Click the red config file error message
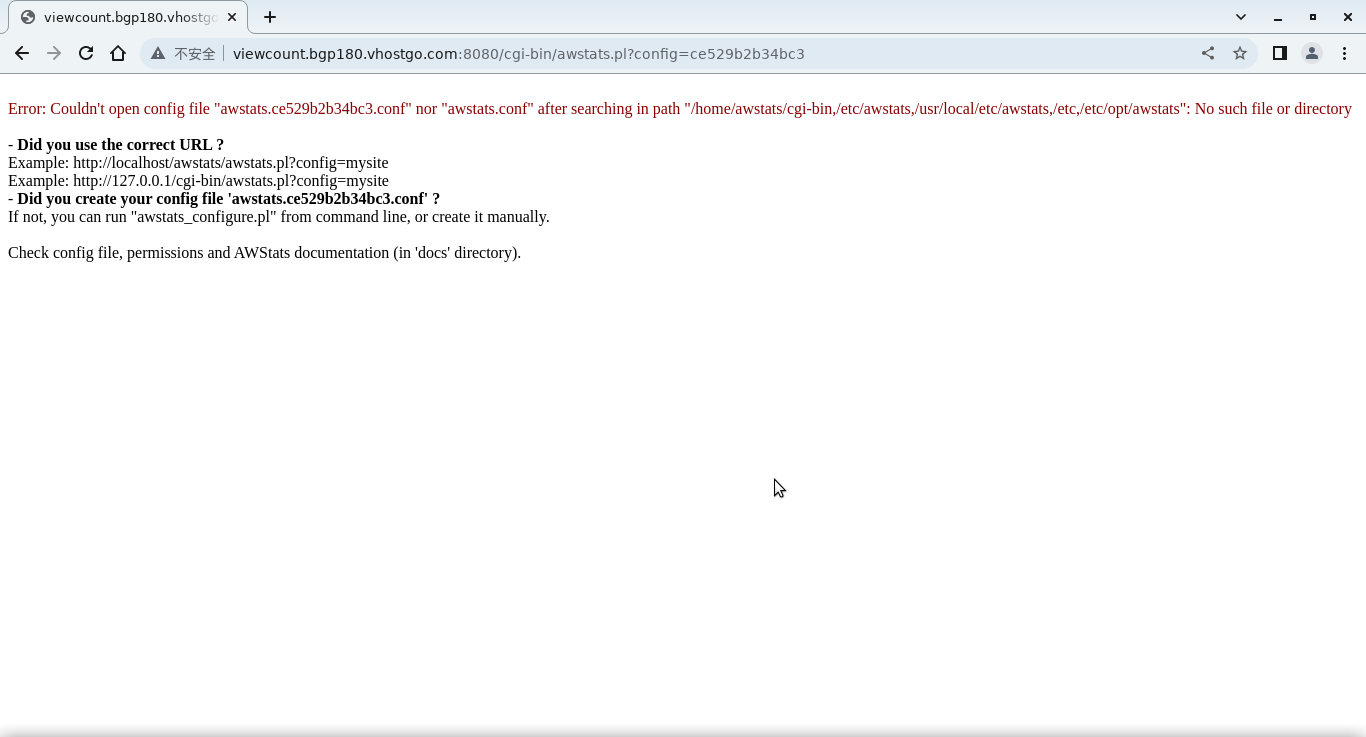This screenshot has height=737, width=1366. point(679,109)
